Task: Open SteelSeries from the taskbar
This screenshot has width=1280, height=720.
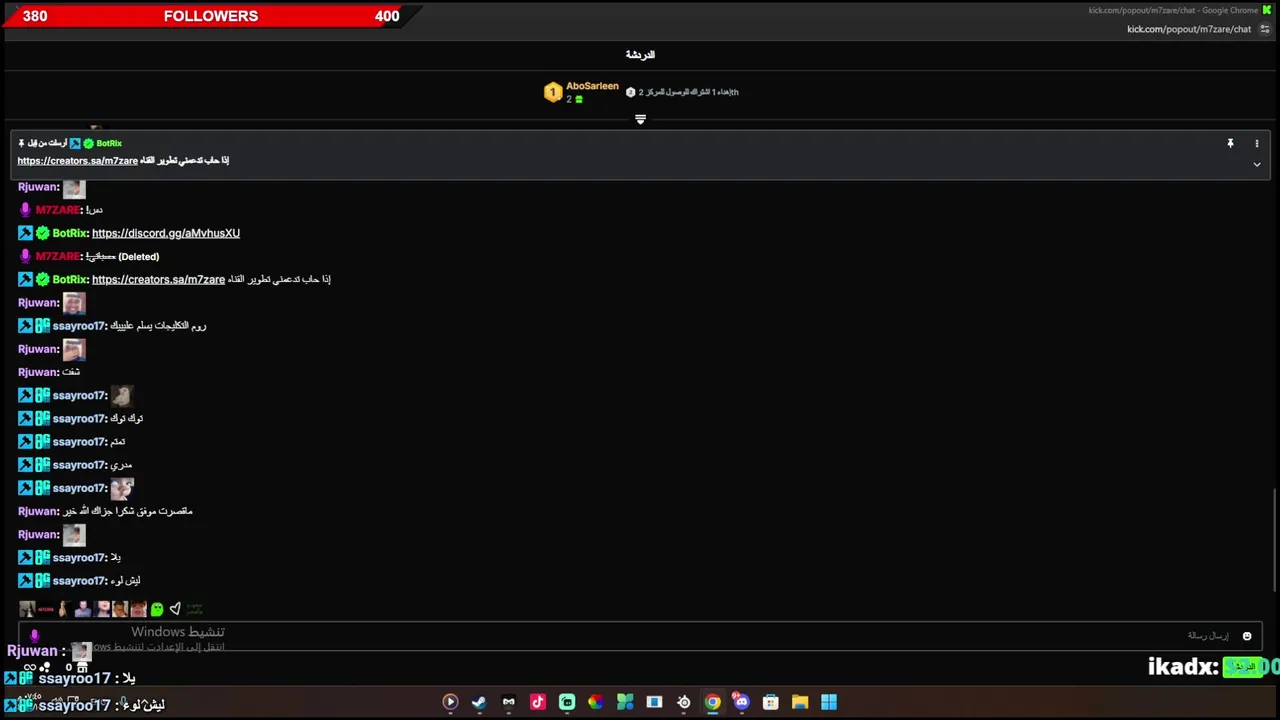Action: 684,702
